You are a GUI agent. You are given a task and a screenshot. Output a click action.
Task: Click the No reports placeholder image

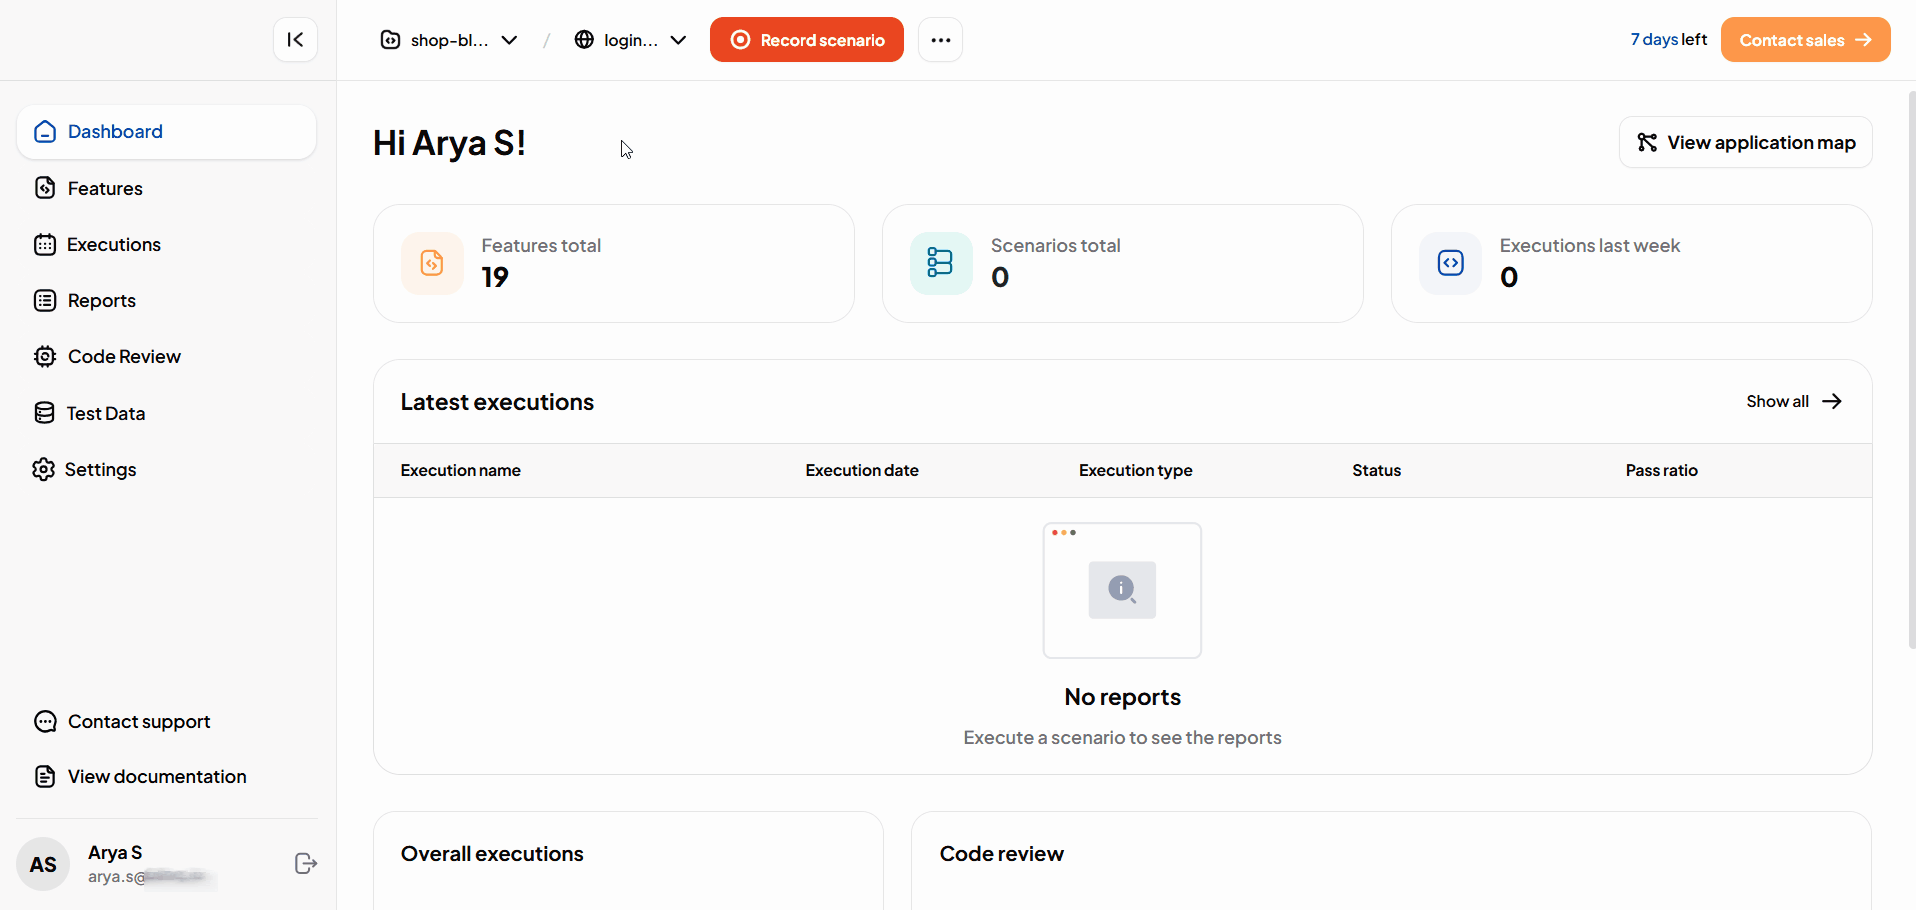1122,590
